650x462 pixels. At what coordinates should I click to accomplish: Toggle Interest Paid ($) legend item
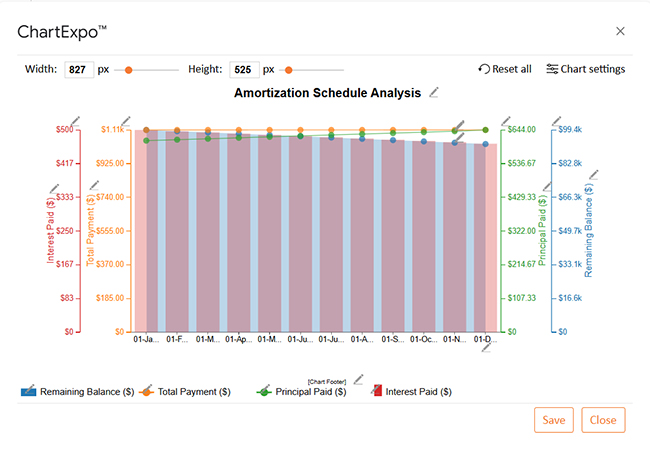(410, 392)
